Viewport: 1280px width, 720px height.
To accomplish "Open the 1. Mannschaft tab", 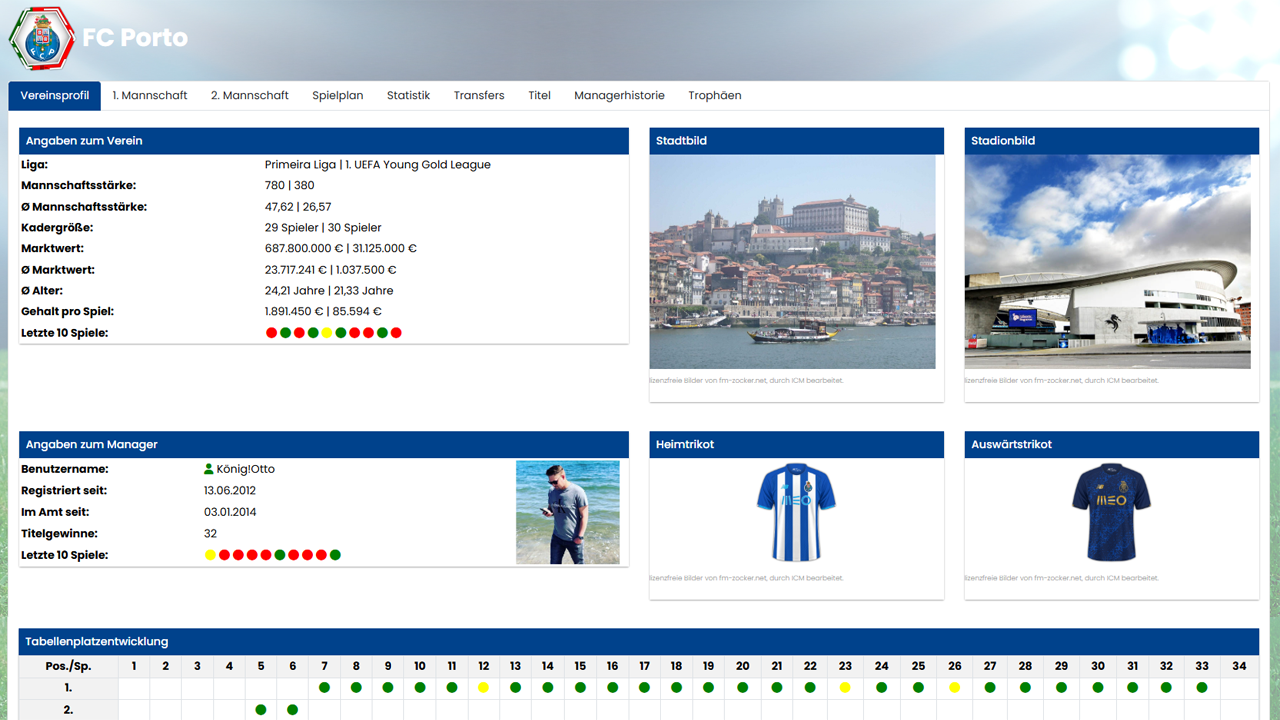I will (150, 96).
